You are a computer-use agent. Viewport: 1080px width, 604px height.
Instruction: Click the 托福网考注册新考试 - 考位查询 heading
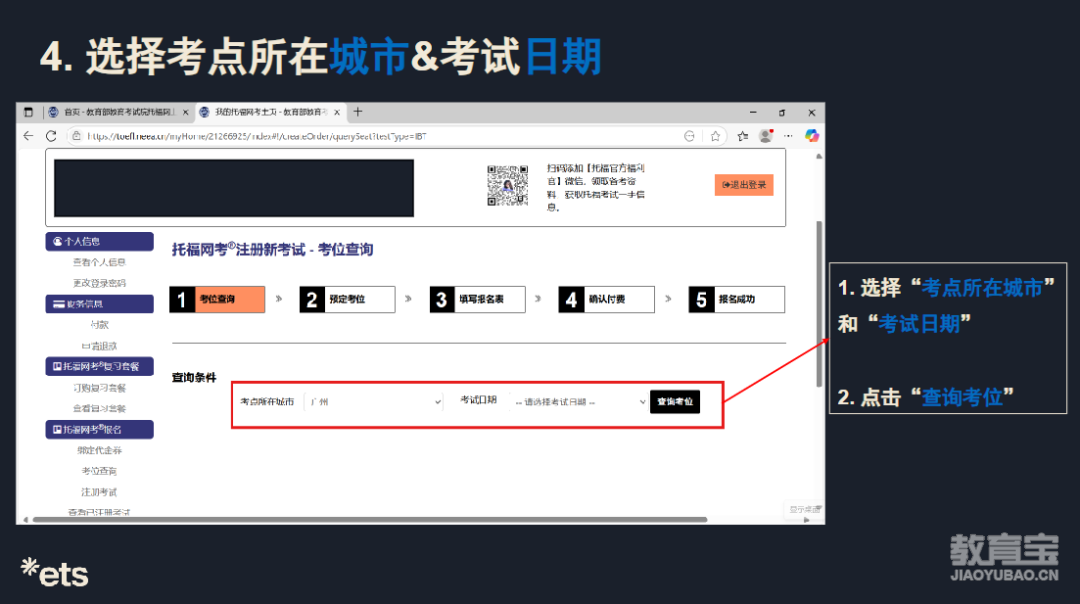(272, 249)
